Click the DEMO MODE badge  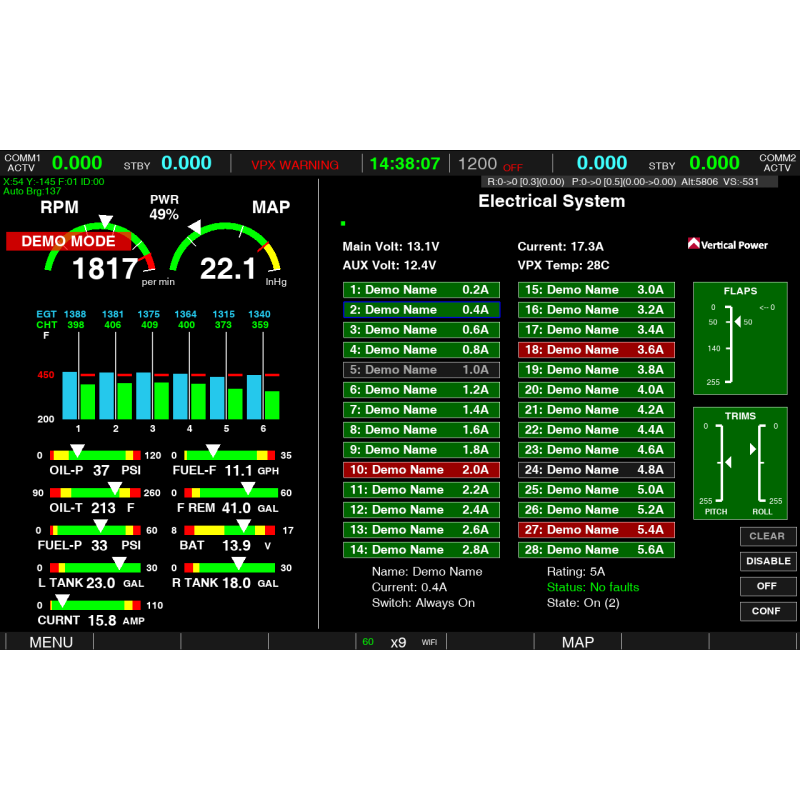click(x=68, y=241)
